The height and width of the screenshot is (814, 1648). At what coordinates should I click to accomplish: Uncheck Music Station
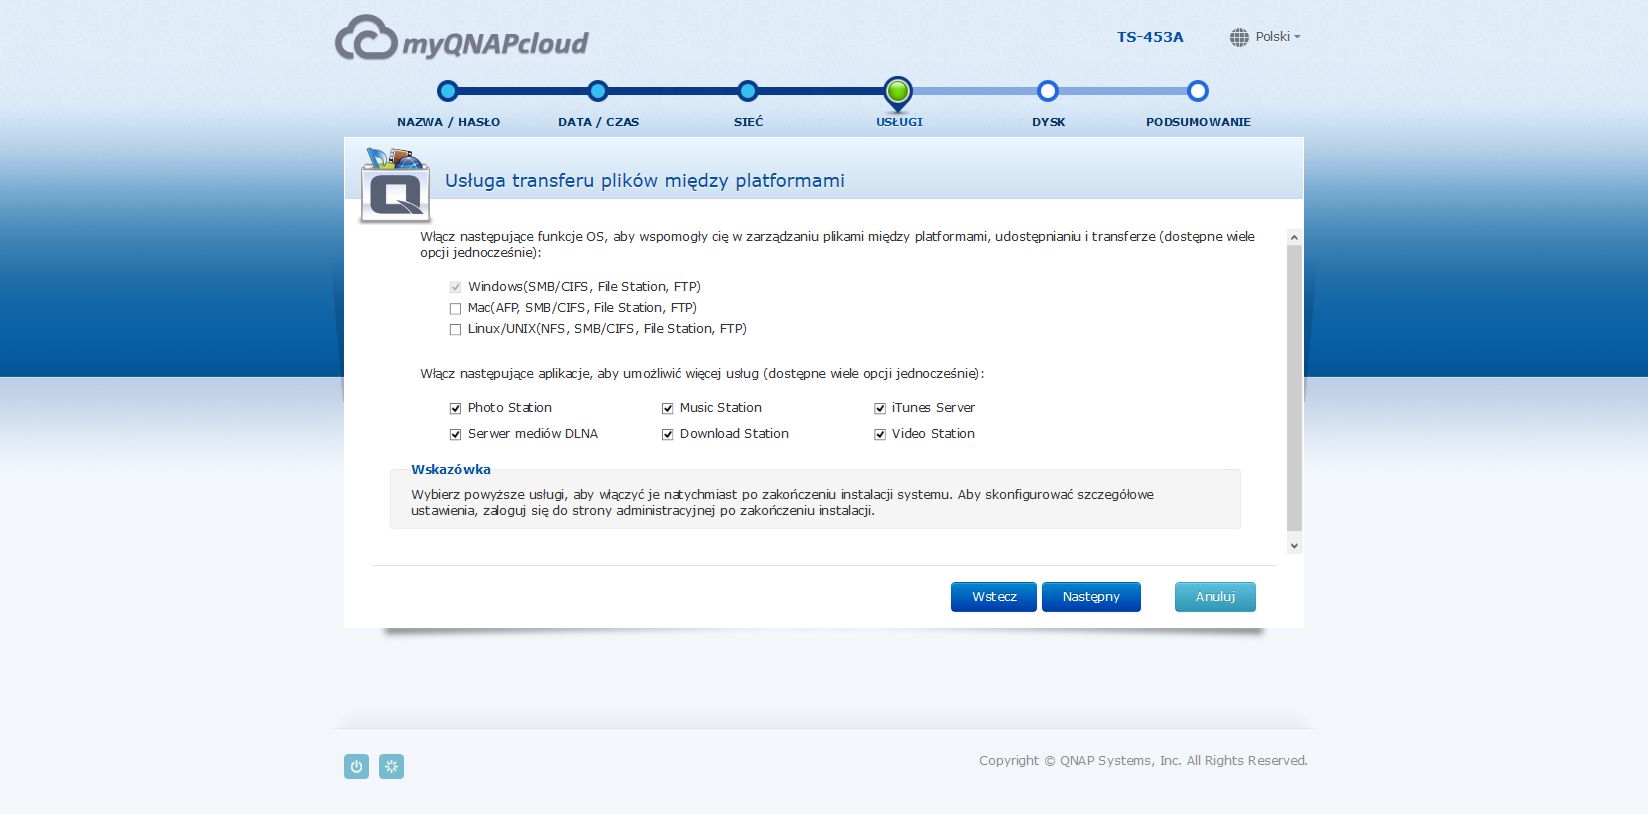(667, 408)
